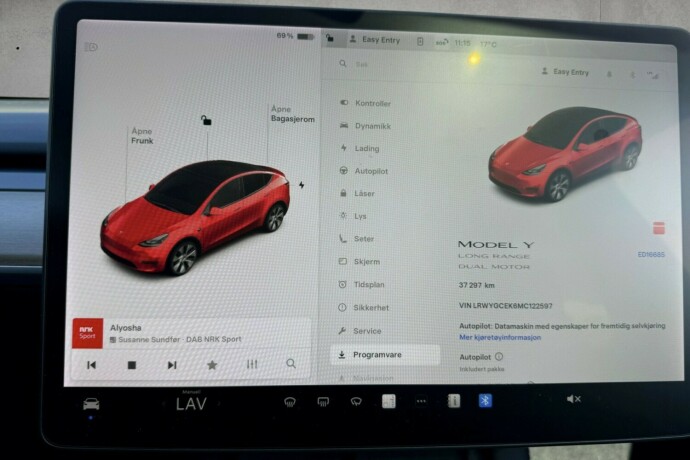690x460 pixels.
Task: Tap the charge port lightning bolt icon
Action: (302, 185)
